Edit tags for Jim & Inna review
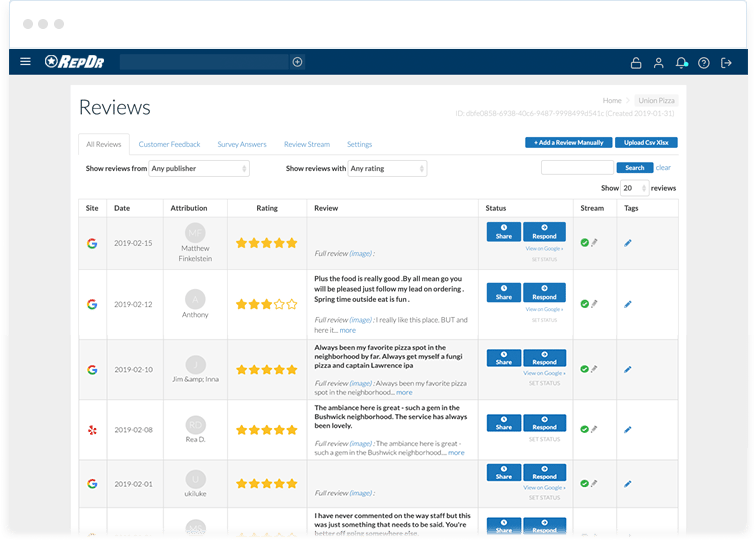The width and height of the screenshot is (755, 540). click(x=627, y=369)
